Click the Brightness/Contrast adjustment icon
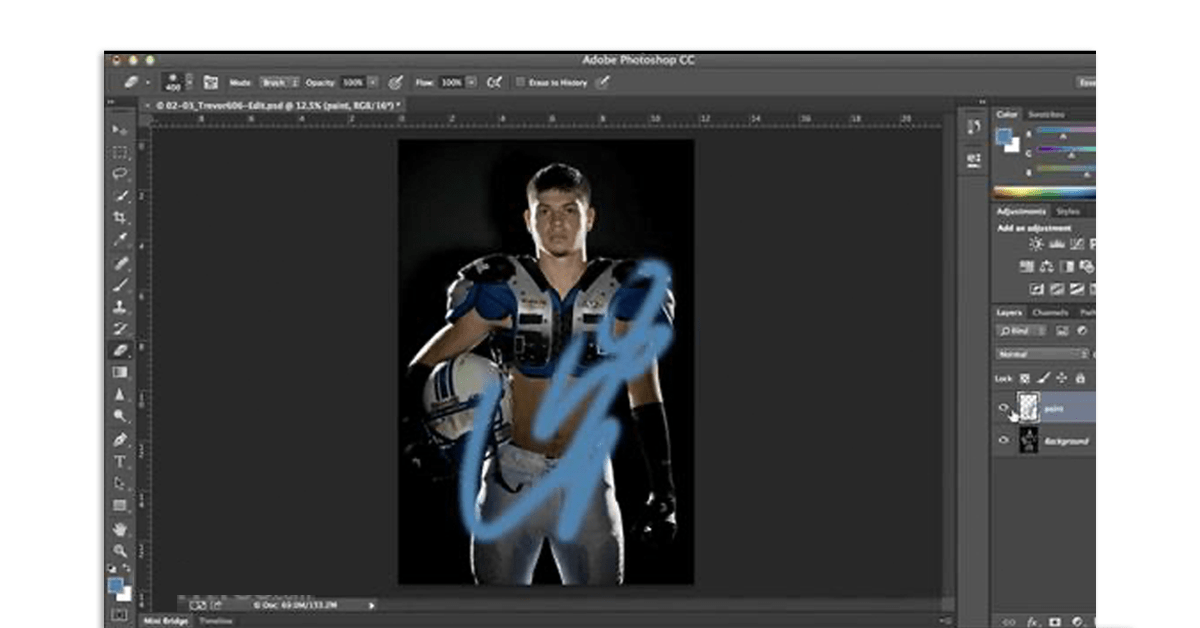Viewport: 1200px width, 628px height. point(1035,244)
